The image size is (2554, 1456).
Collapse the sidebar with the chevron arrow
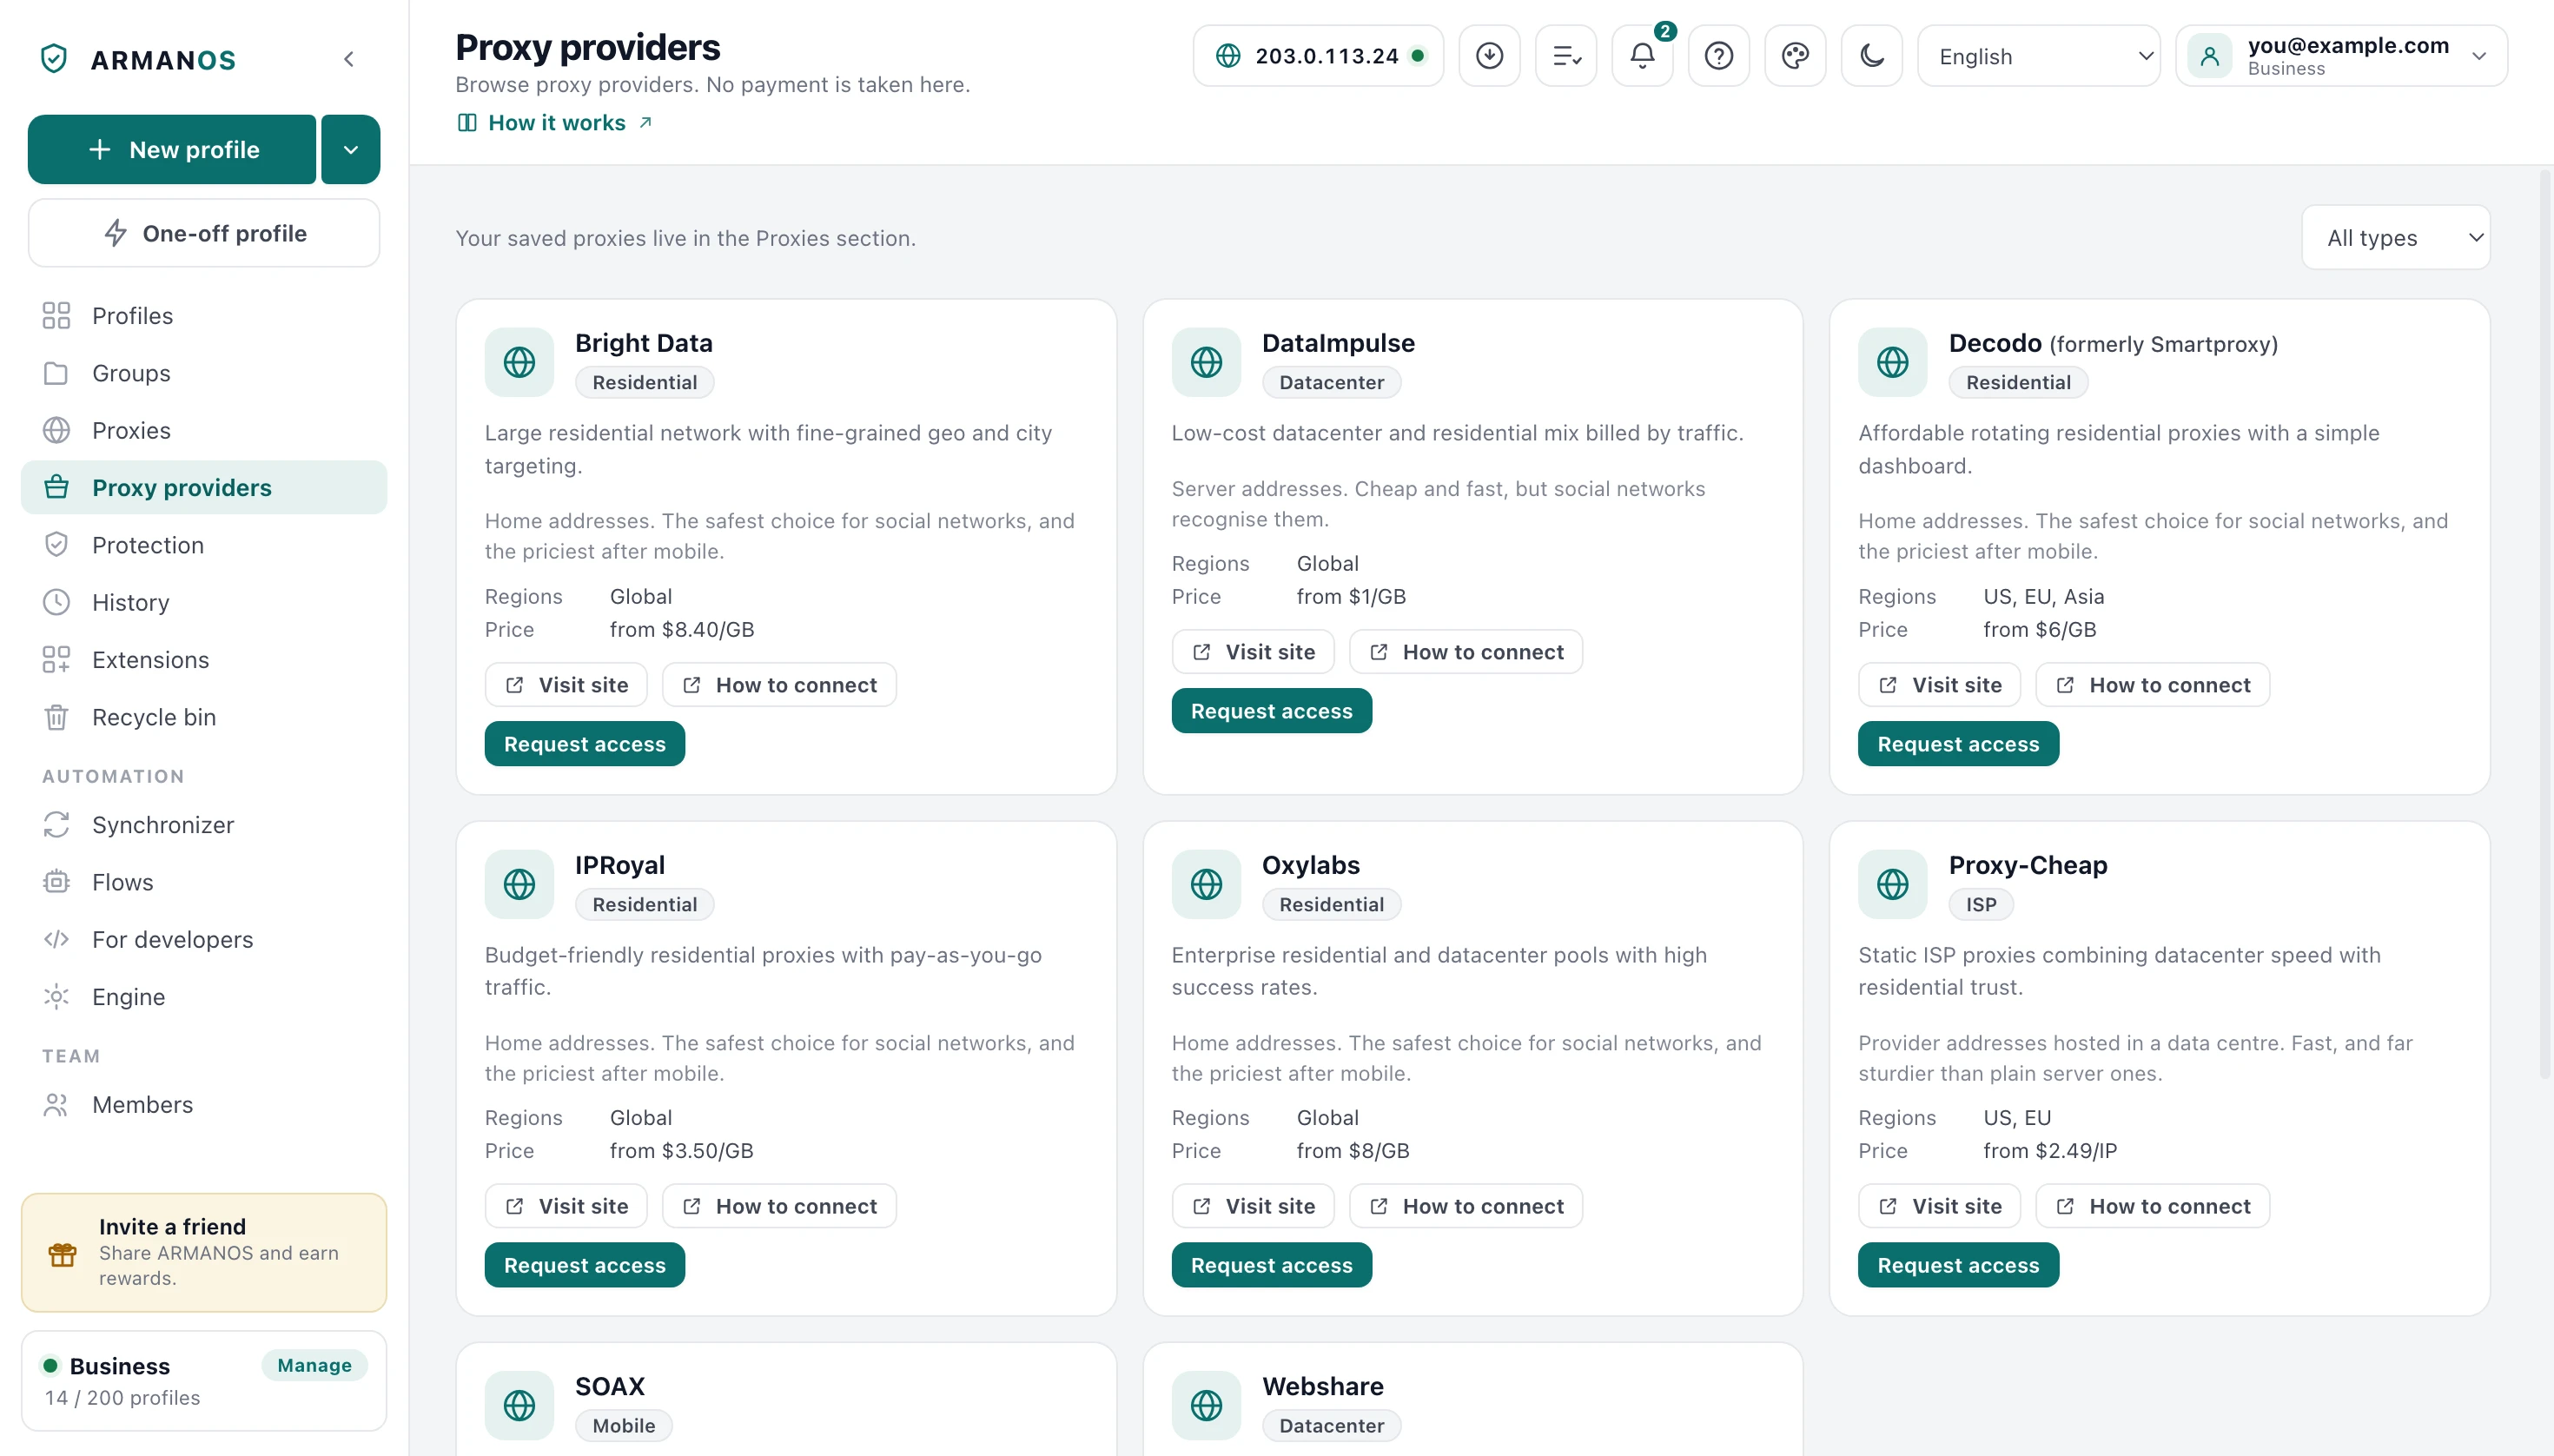349,59
